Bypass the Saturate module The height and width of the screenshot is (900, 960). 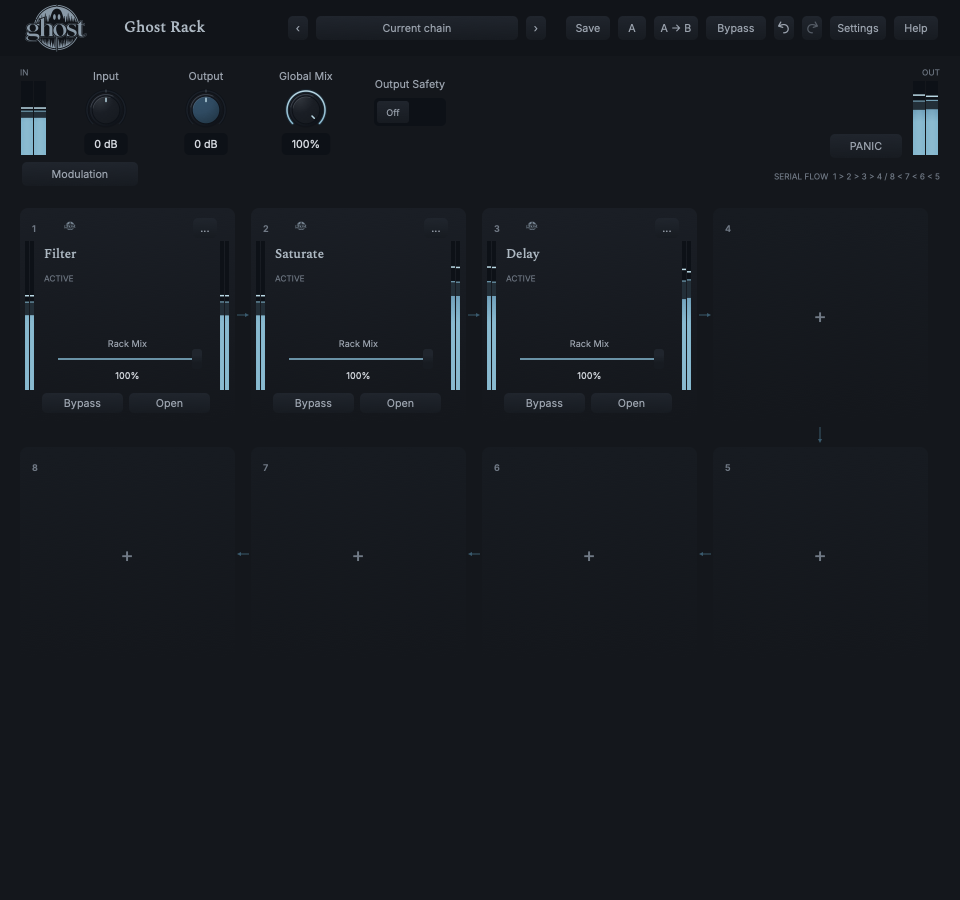coord(313,403)
